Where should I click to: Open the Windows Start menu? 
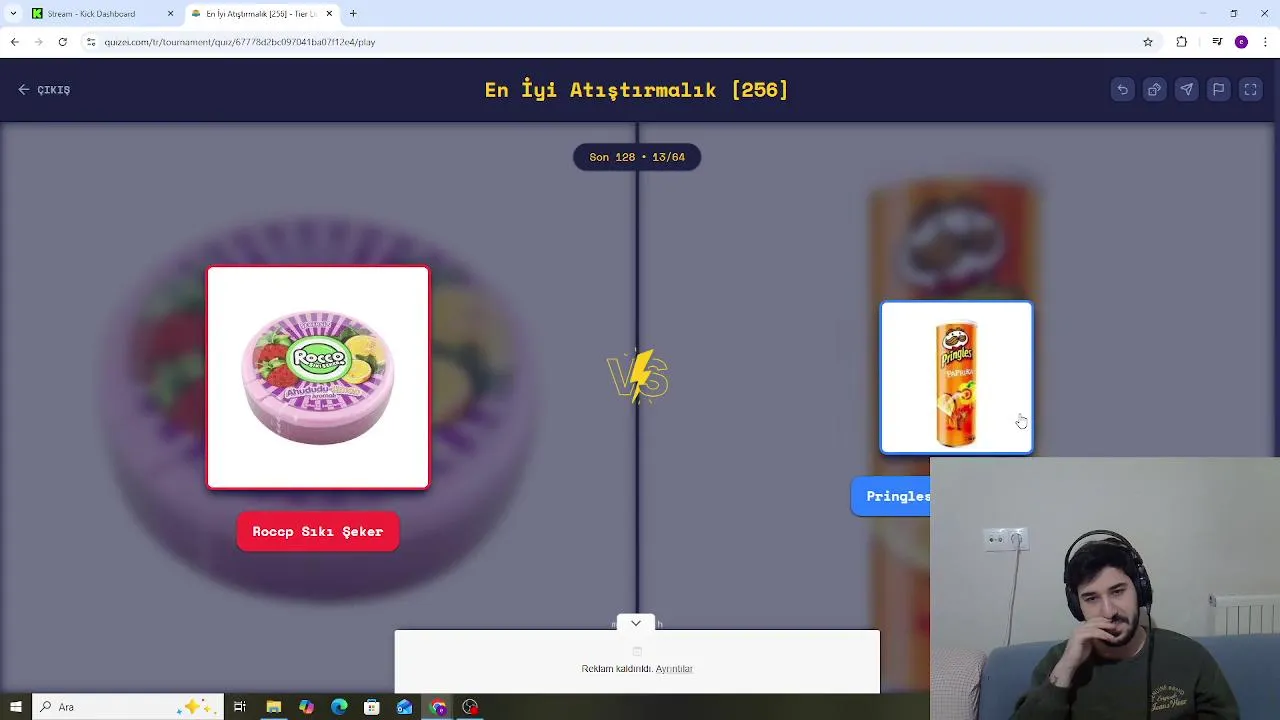point(15,707)
